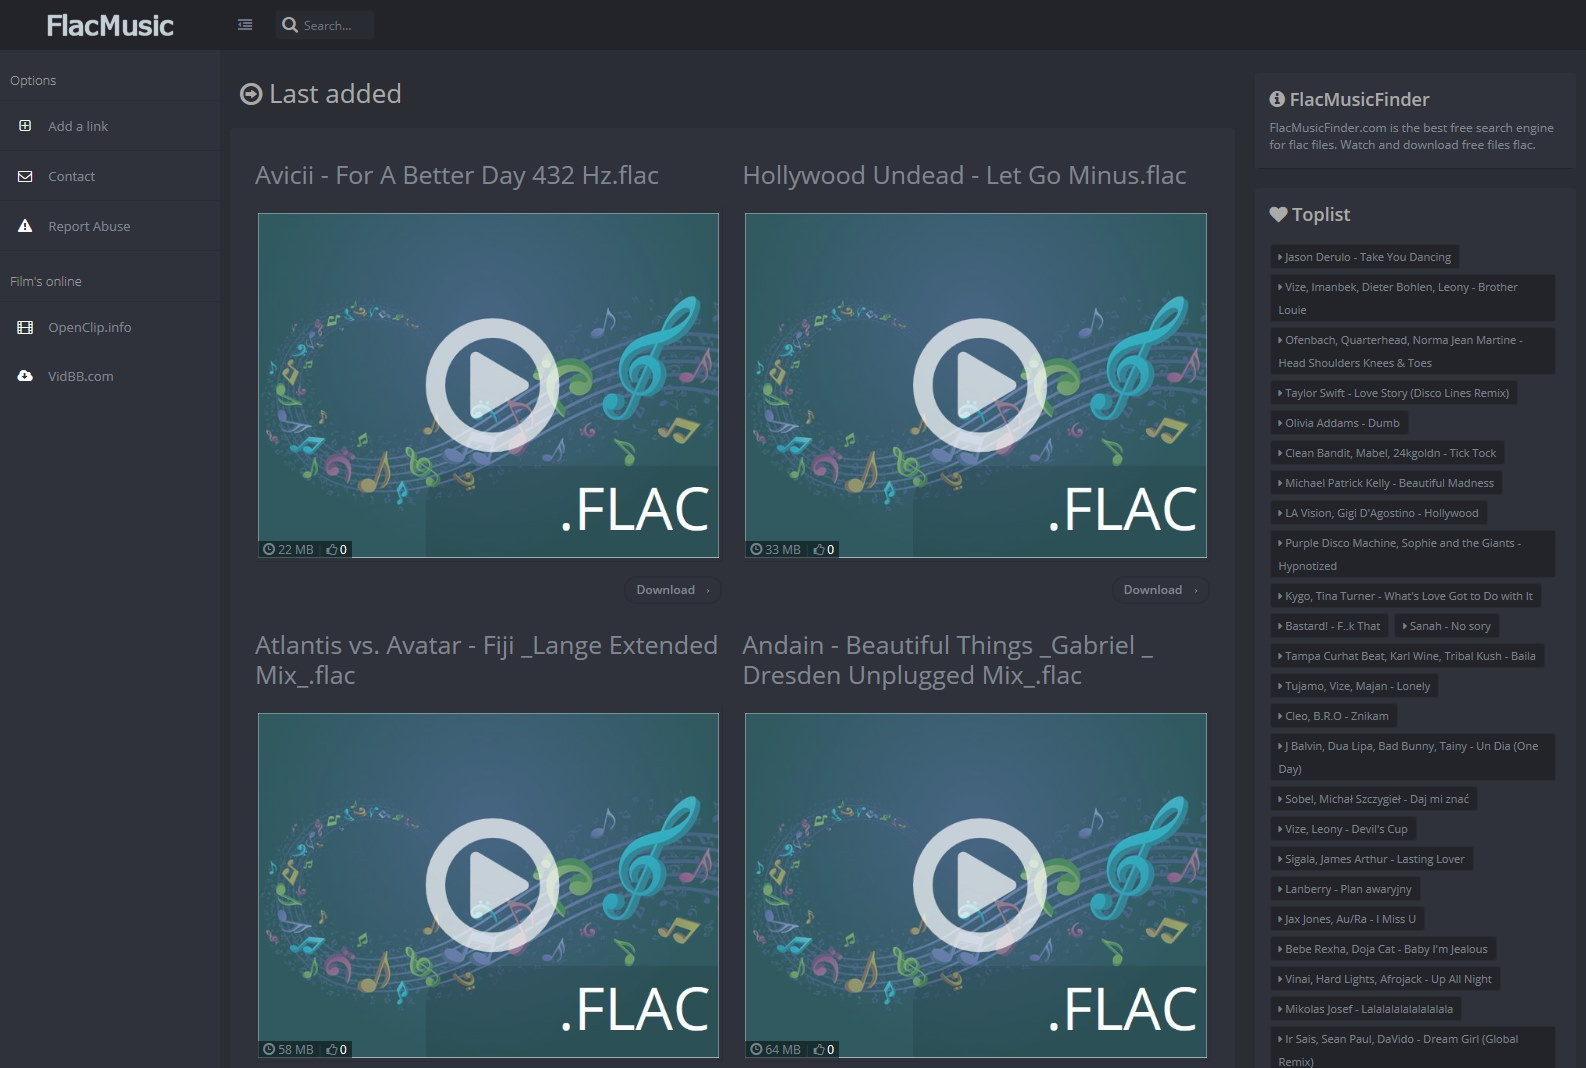Open Andain - Beautiful Things title
This screenshot has width=1586, height=1068.
[x=948, y=660]
